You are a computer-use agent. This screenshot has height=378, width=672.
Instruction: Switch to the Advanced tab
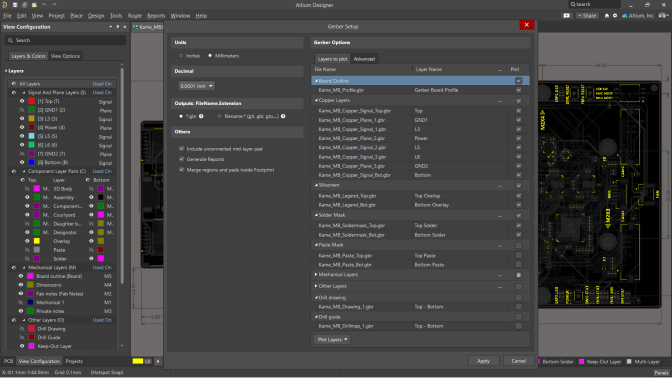tap(364, 59)
